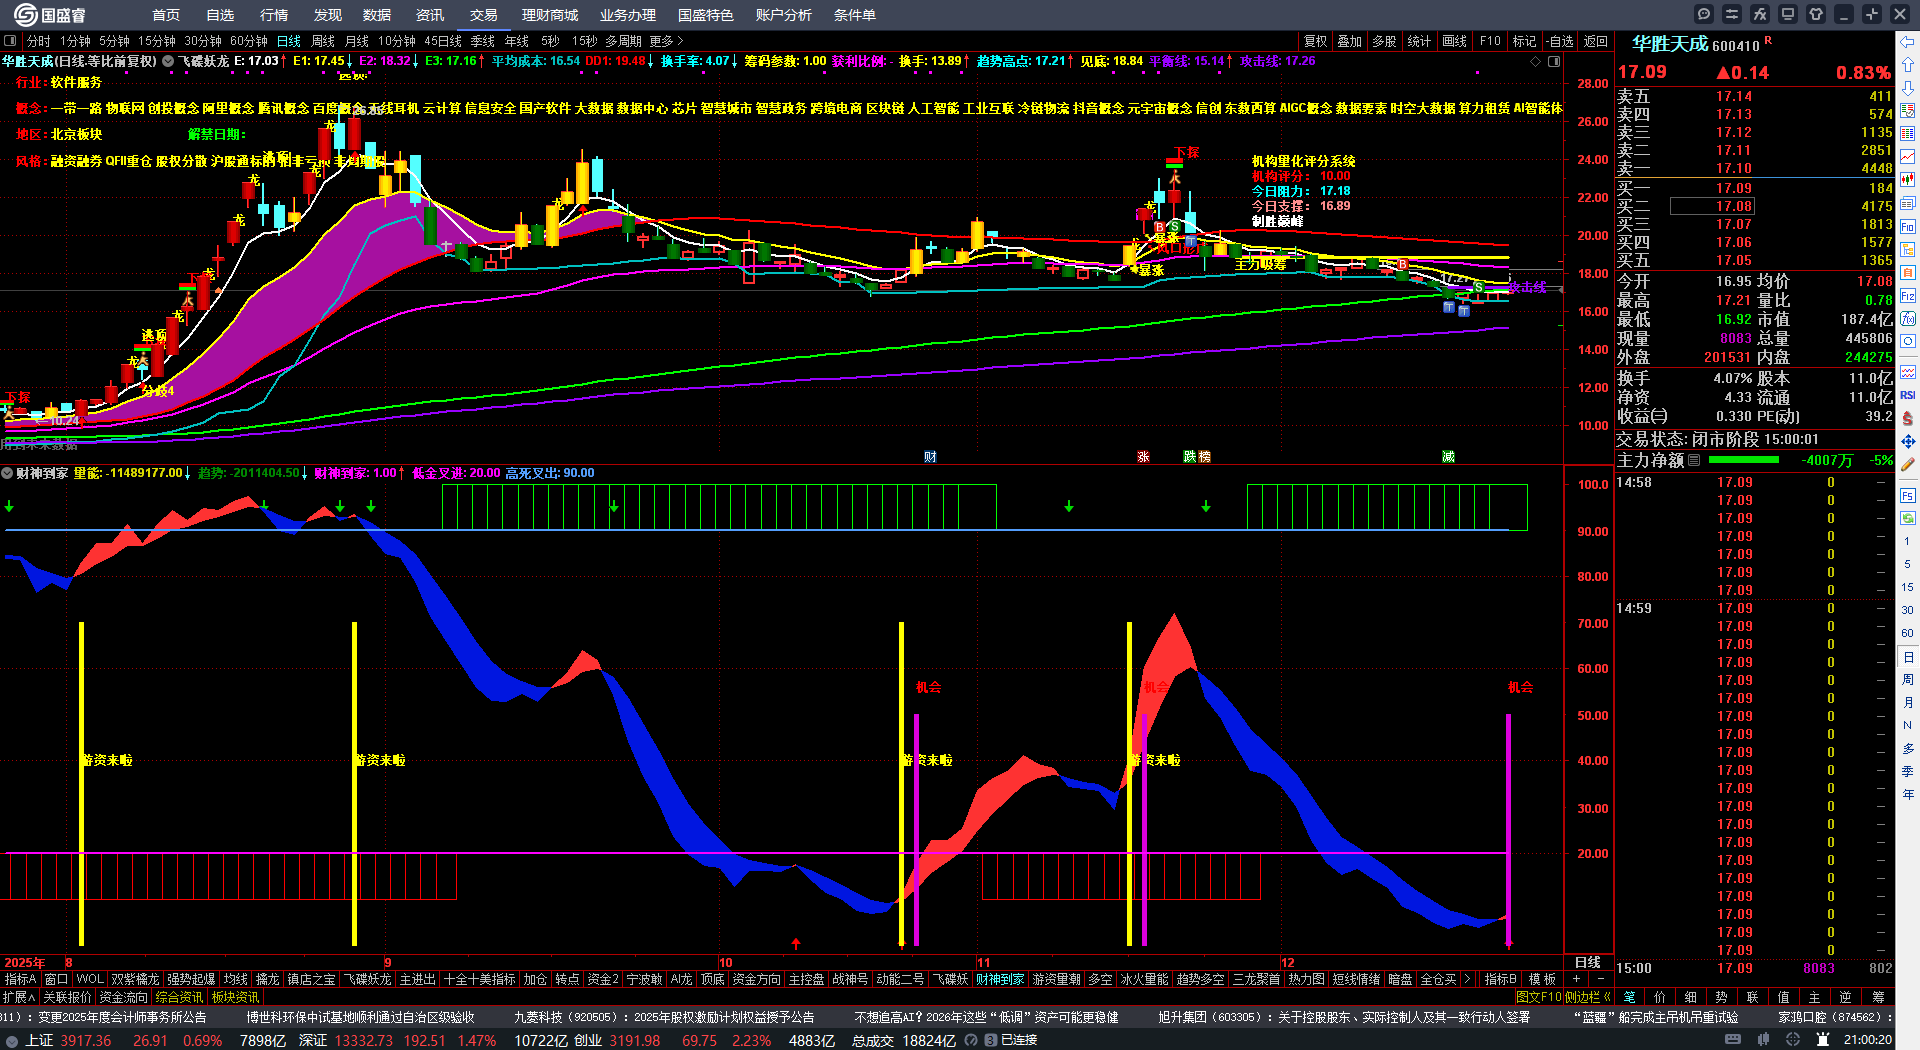The height and width of the screenshot is (1050, 1920).
Task: Open the 行情 menu
Action: click(274, 15)
